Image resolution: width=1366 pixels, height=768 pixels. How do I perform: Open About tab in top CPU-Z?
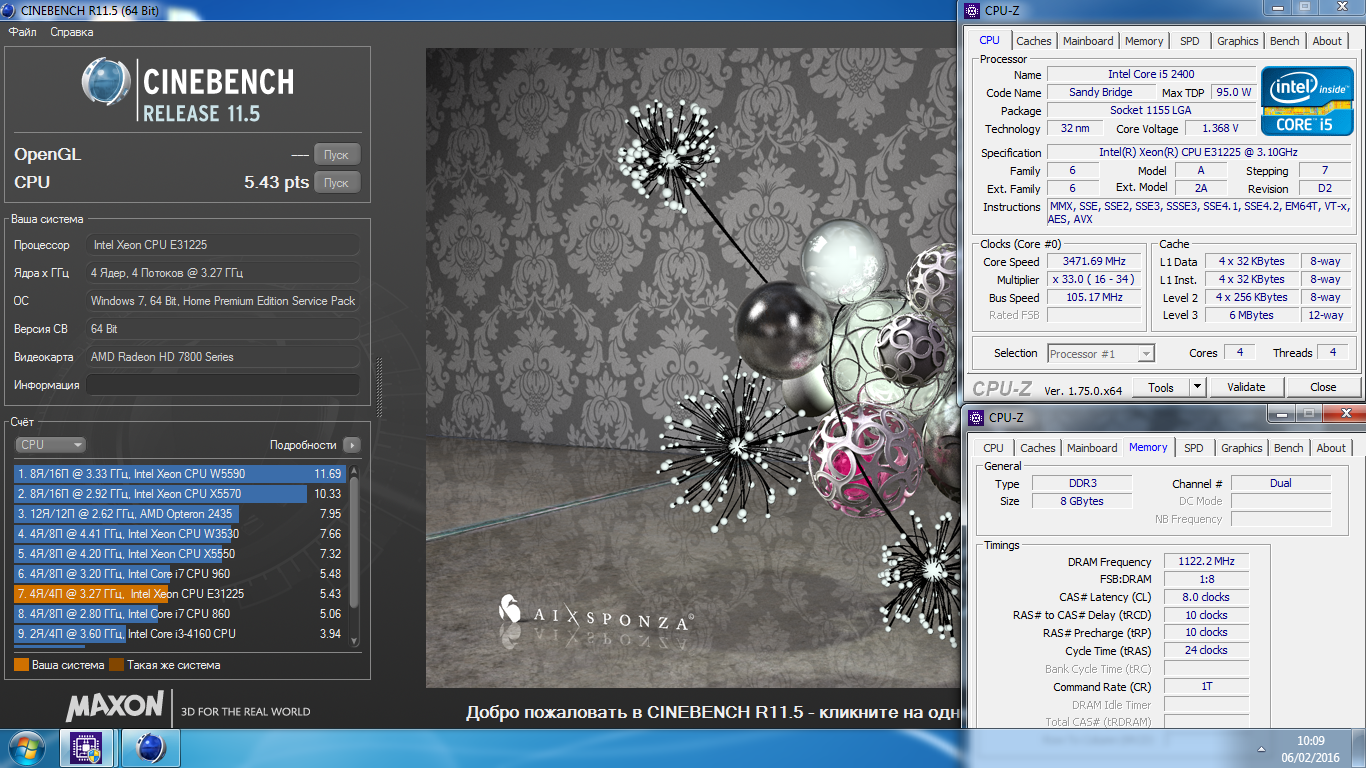click(x=1327, y=41)
